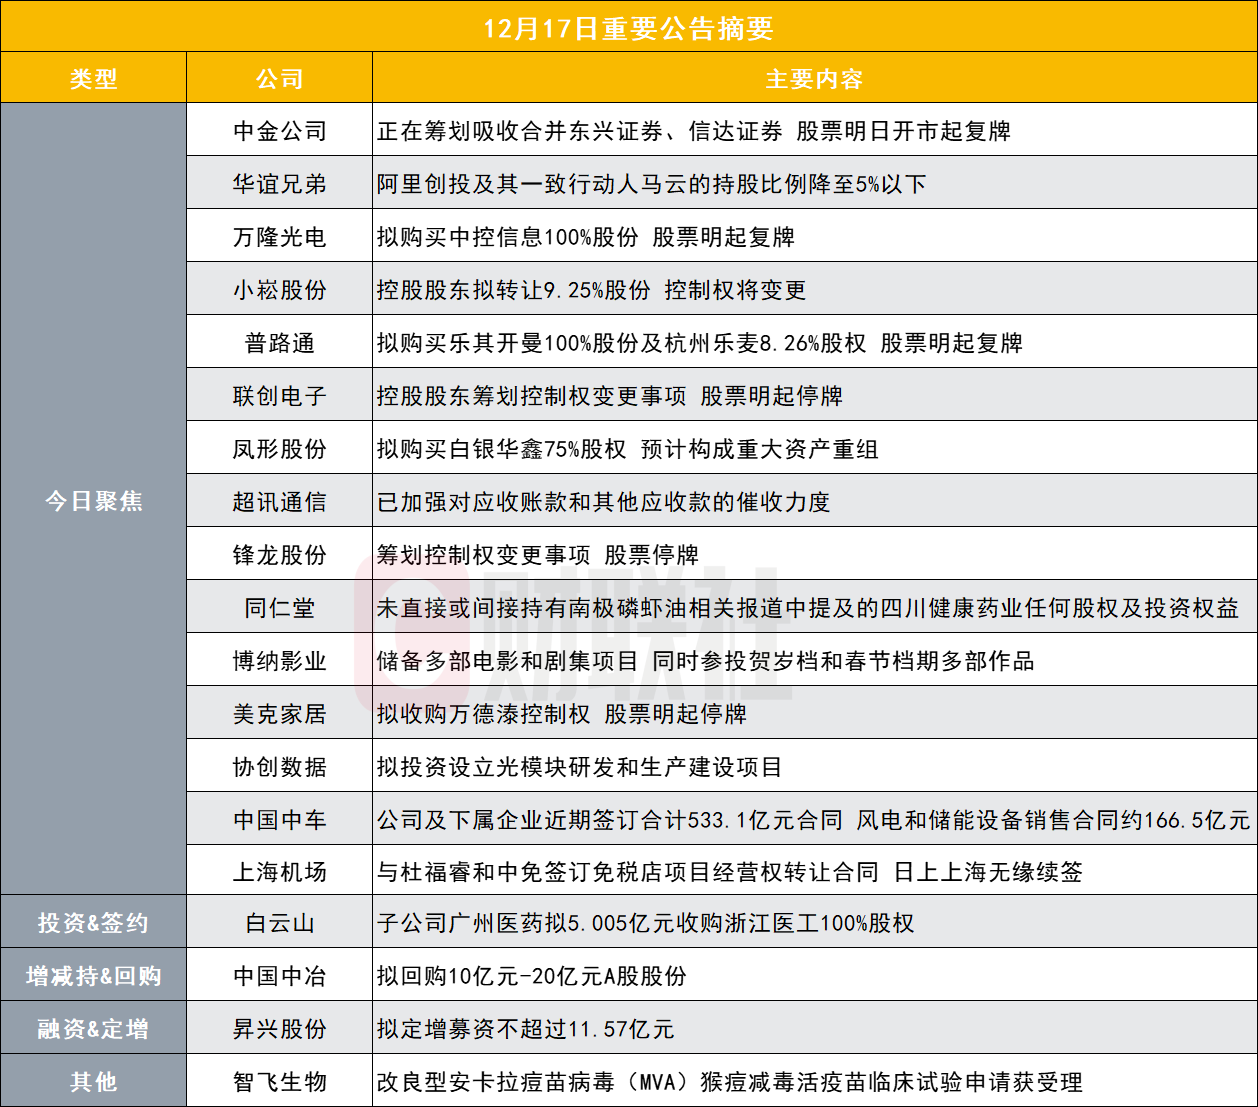
Task: Click the 其他 category cell
Action: [x=93, y=1082]
